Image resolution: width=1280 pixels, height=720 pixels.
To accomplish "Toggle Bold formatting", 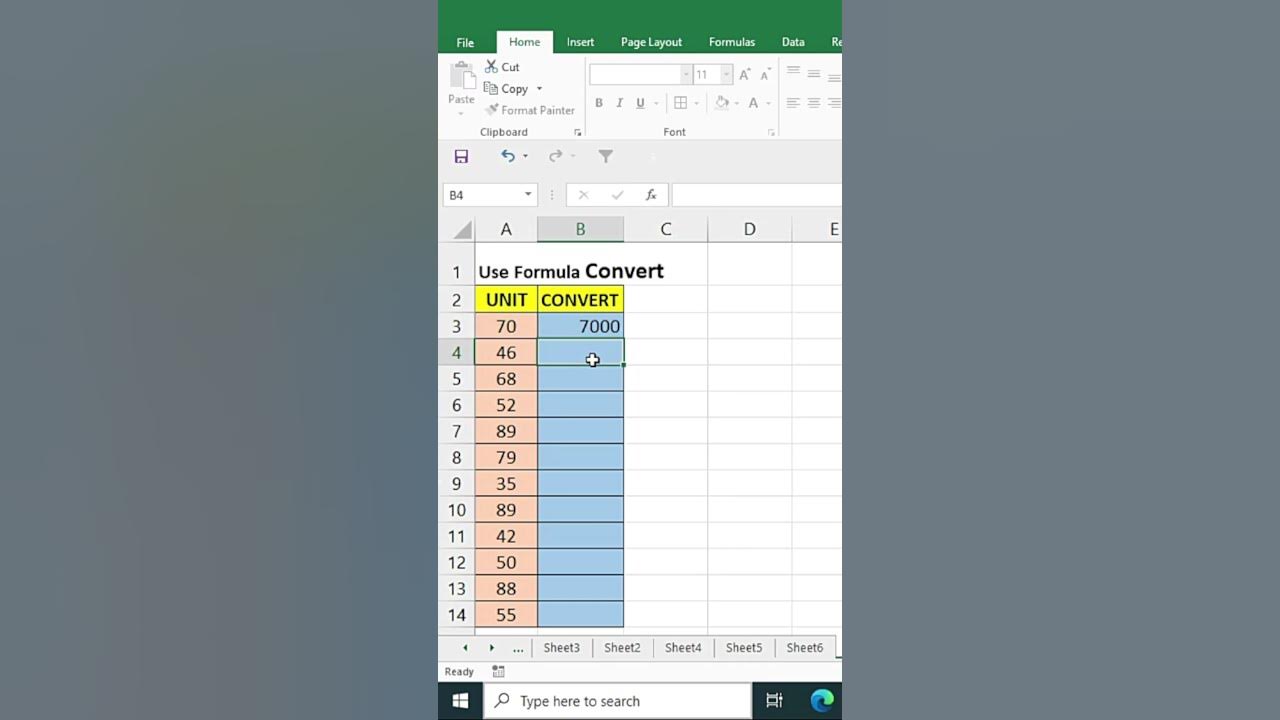I will tap(599, 103).
